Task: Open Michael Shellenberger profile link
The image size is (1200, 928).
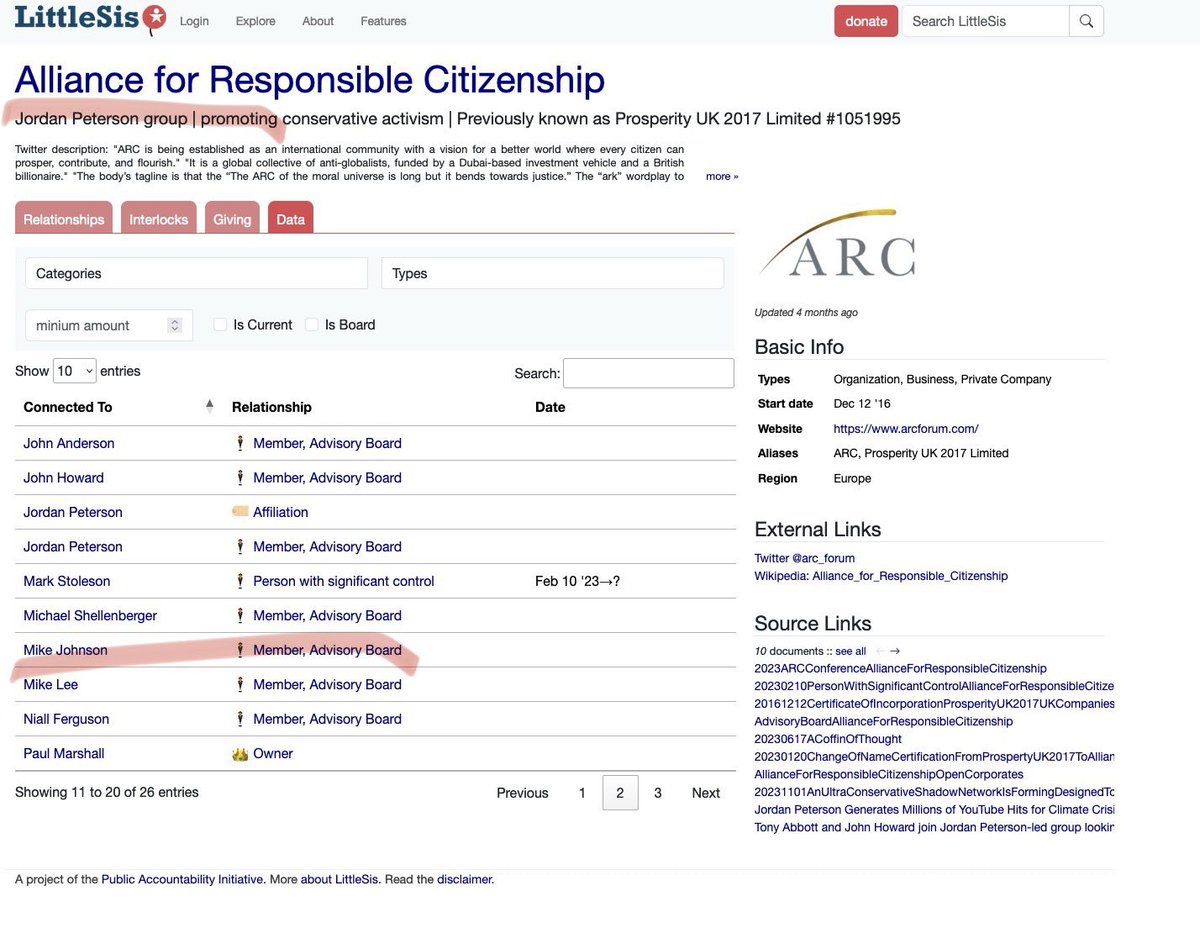Action: click(90, 616)
